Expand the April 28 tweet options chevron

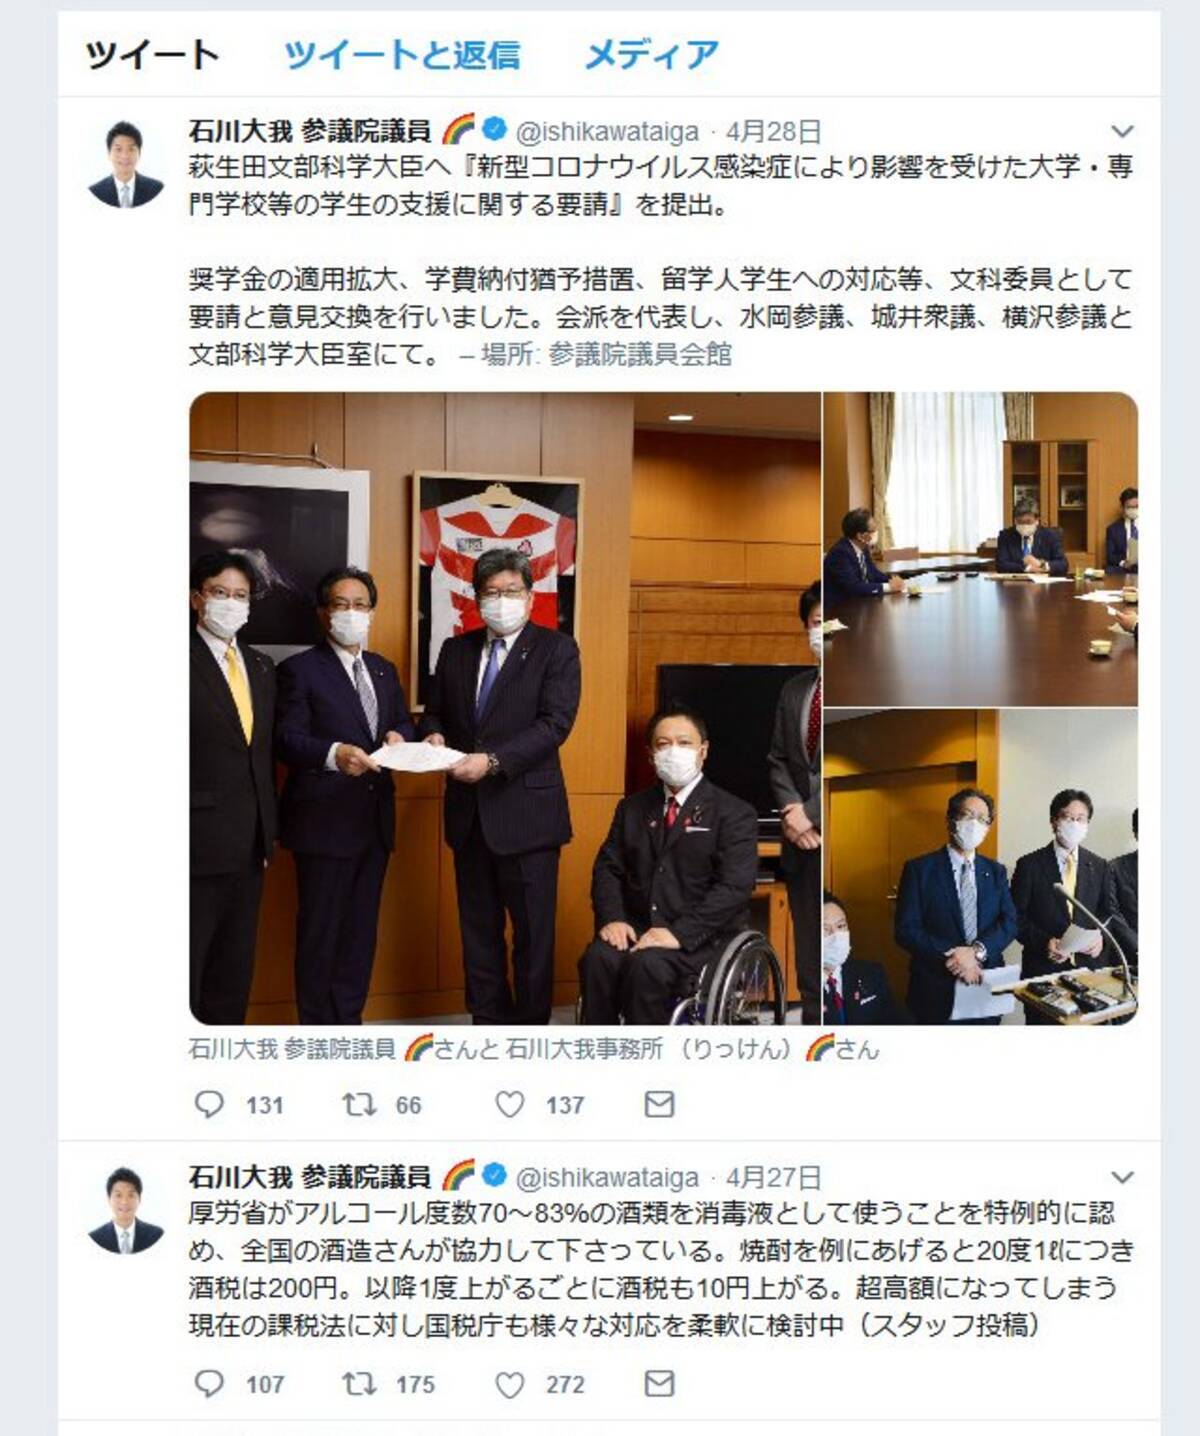coord(1122,131)
